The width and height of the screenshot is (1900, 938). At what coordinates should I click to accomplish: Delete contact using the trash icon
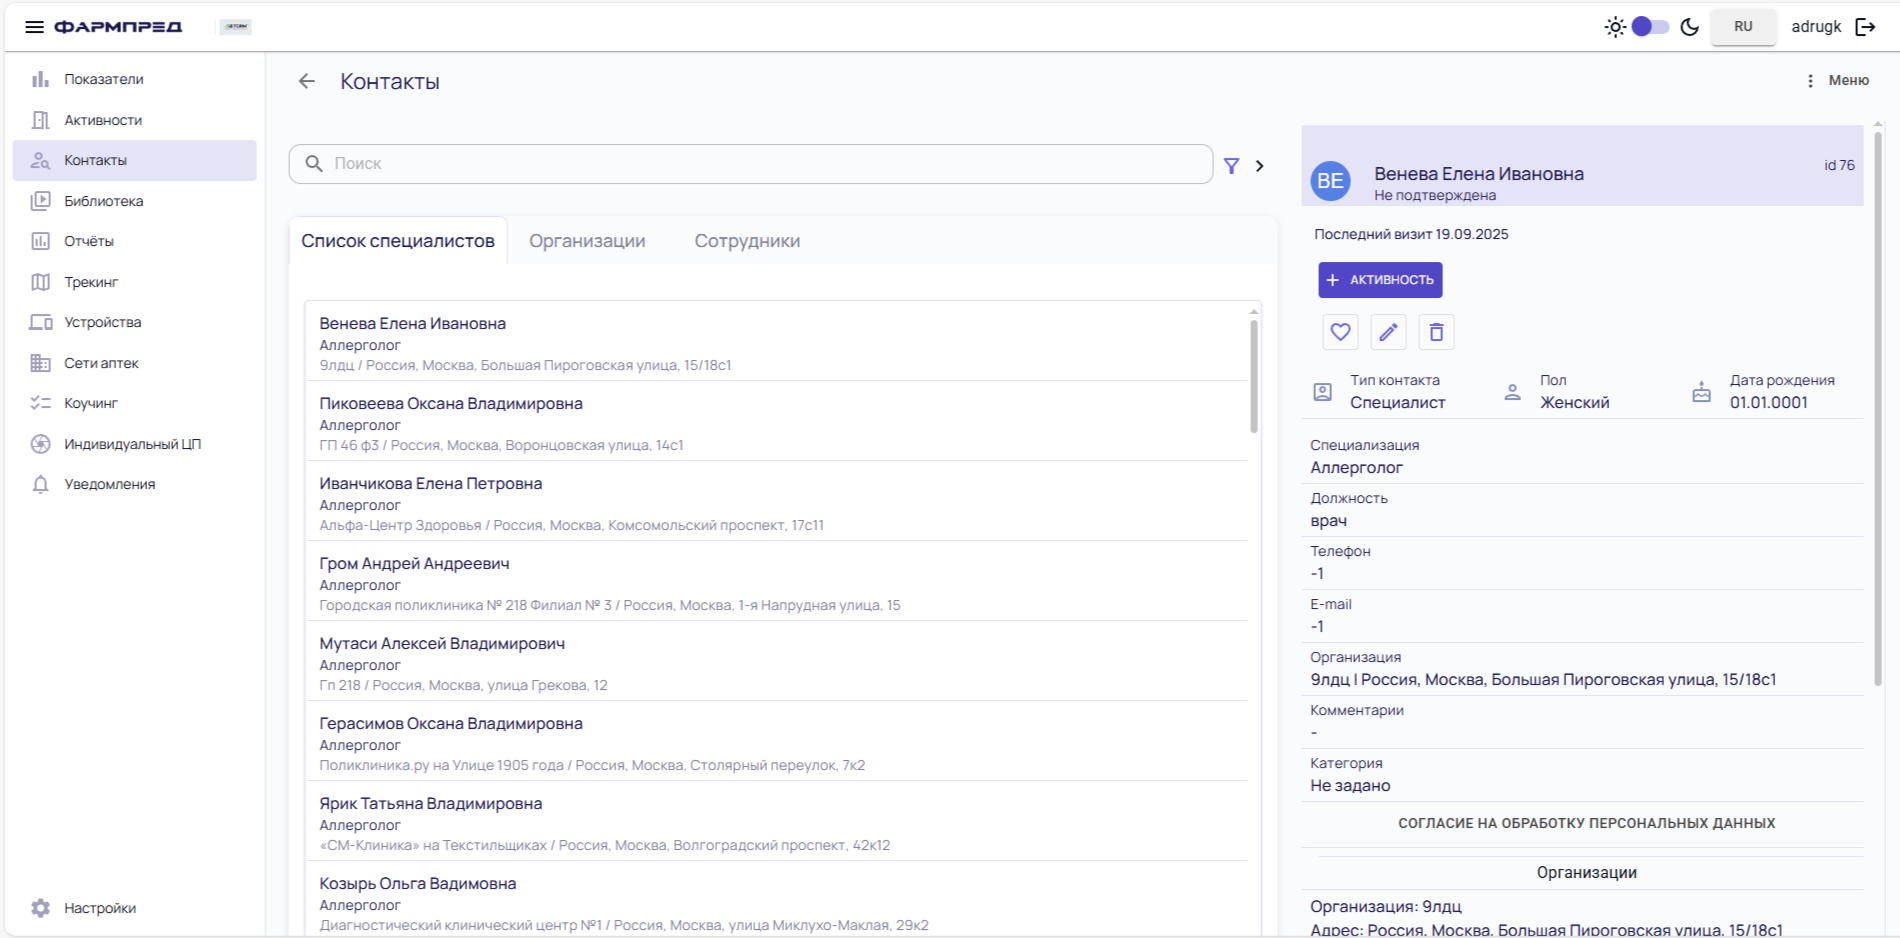1436,332
